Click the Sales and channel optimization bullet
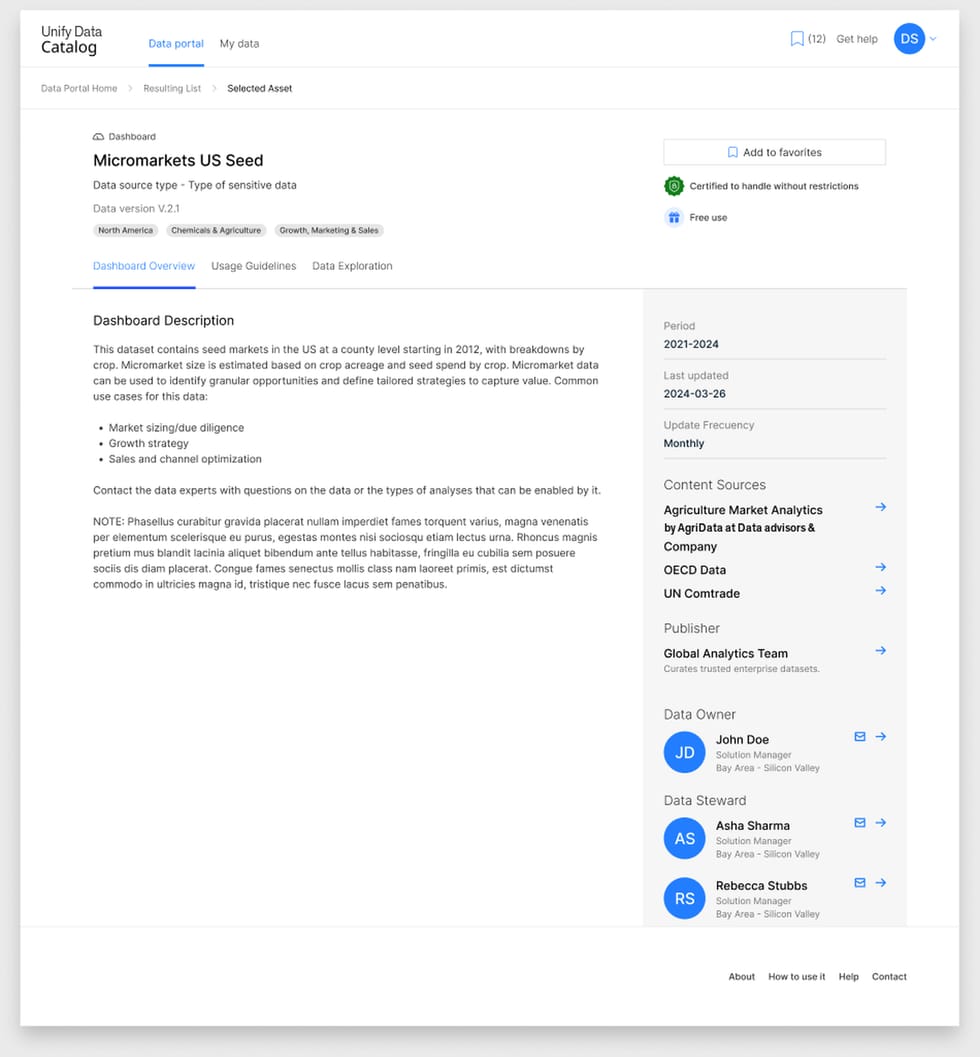The width and height of the screenshot is (980, 1057). 185,459
